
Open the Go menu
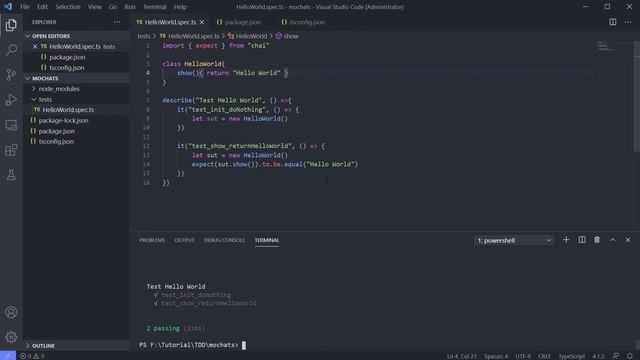point(113,7)
